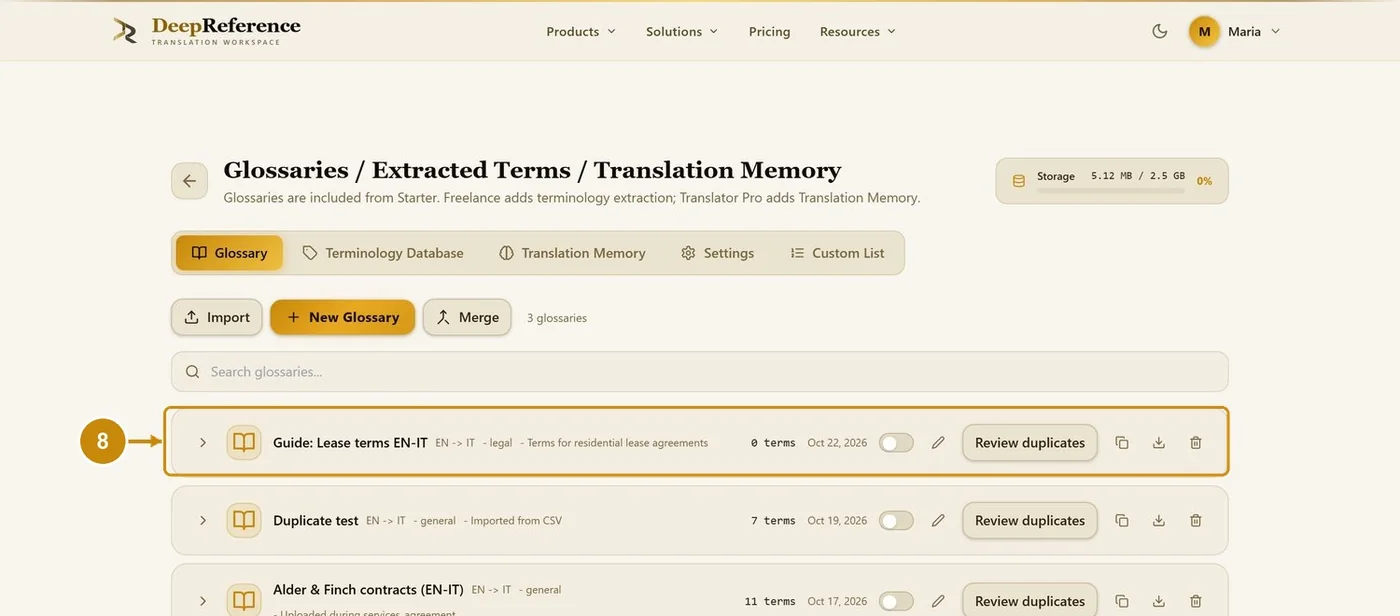Image resolution: width=1400 pixels, height=616 pixels.
Task: Review duplicates for Guide: Lease terms EN-IT
Action: click(1030, 443)
